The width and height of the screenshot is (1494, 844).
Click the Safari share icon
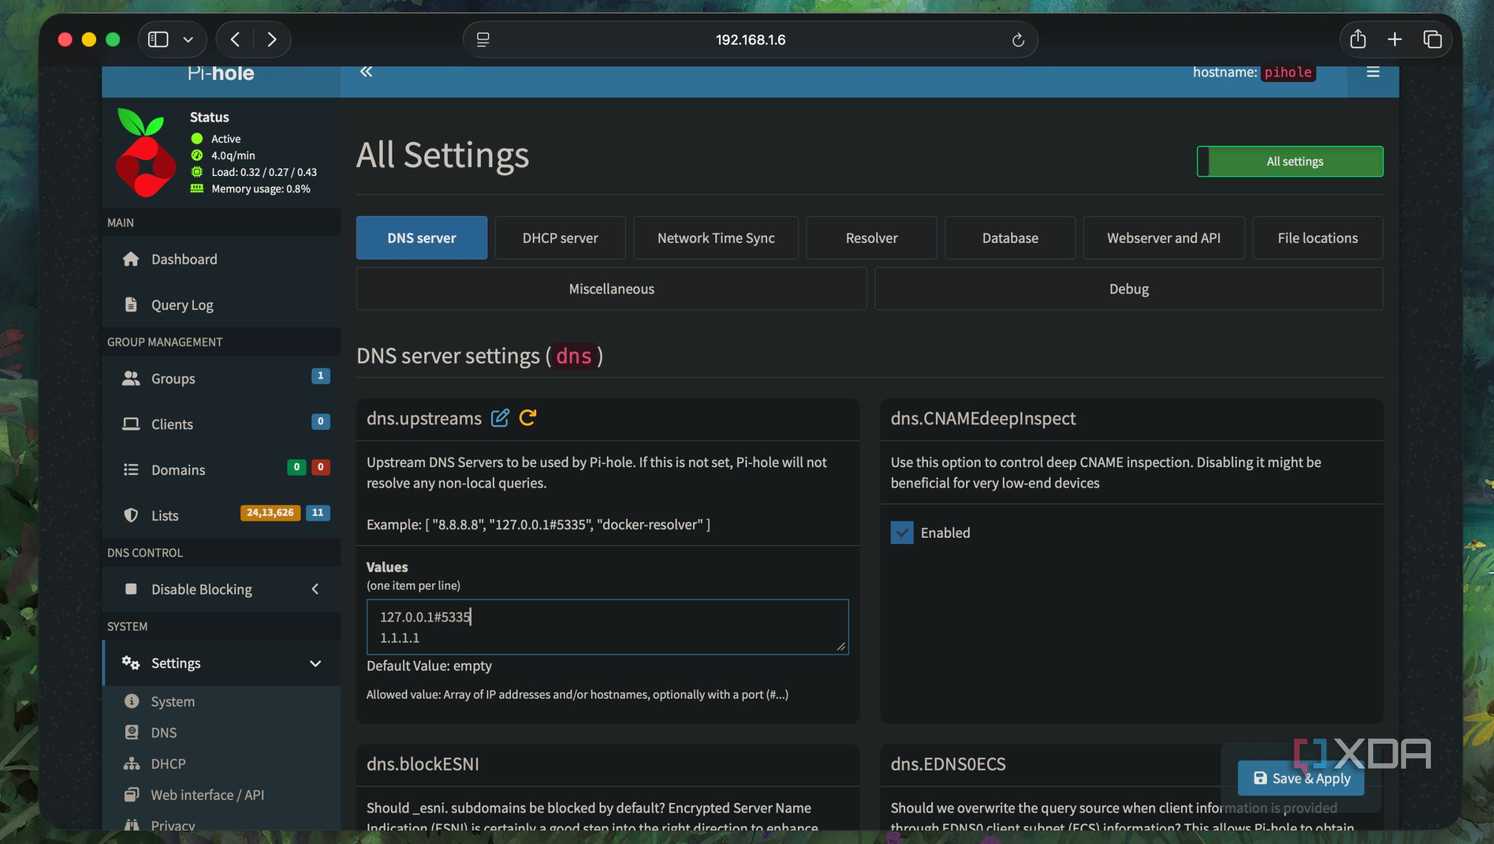point(1357,39)
